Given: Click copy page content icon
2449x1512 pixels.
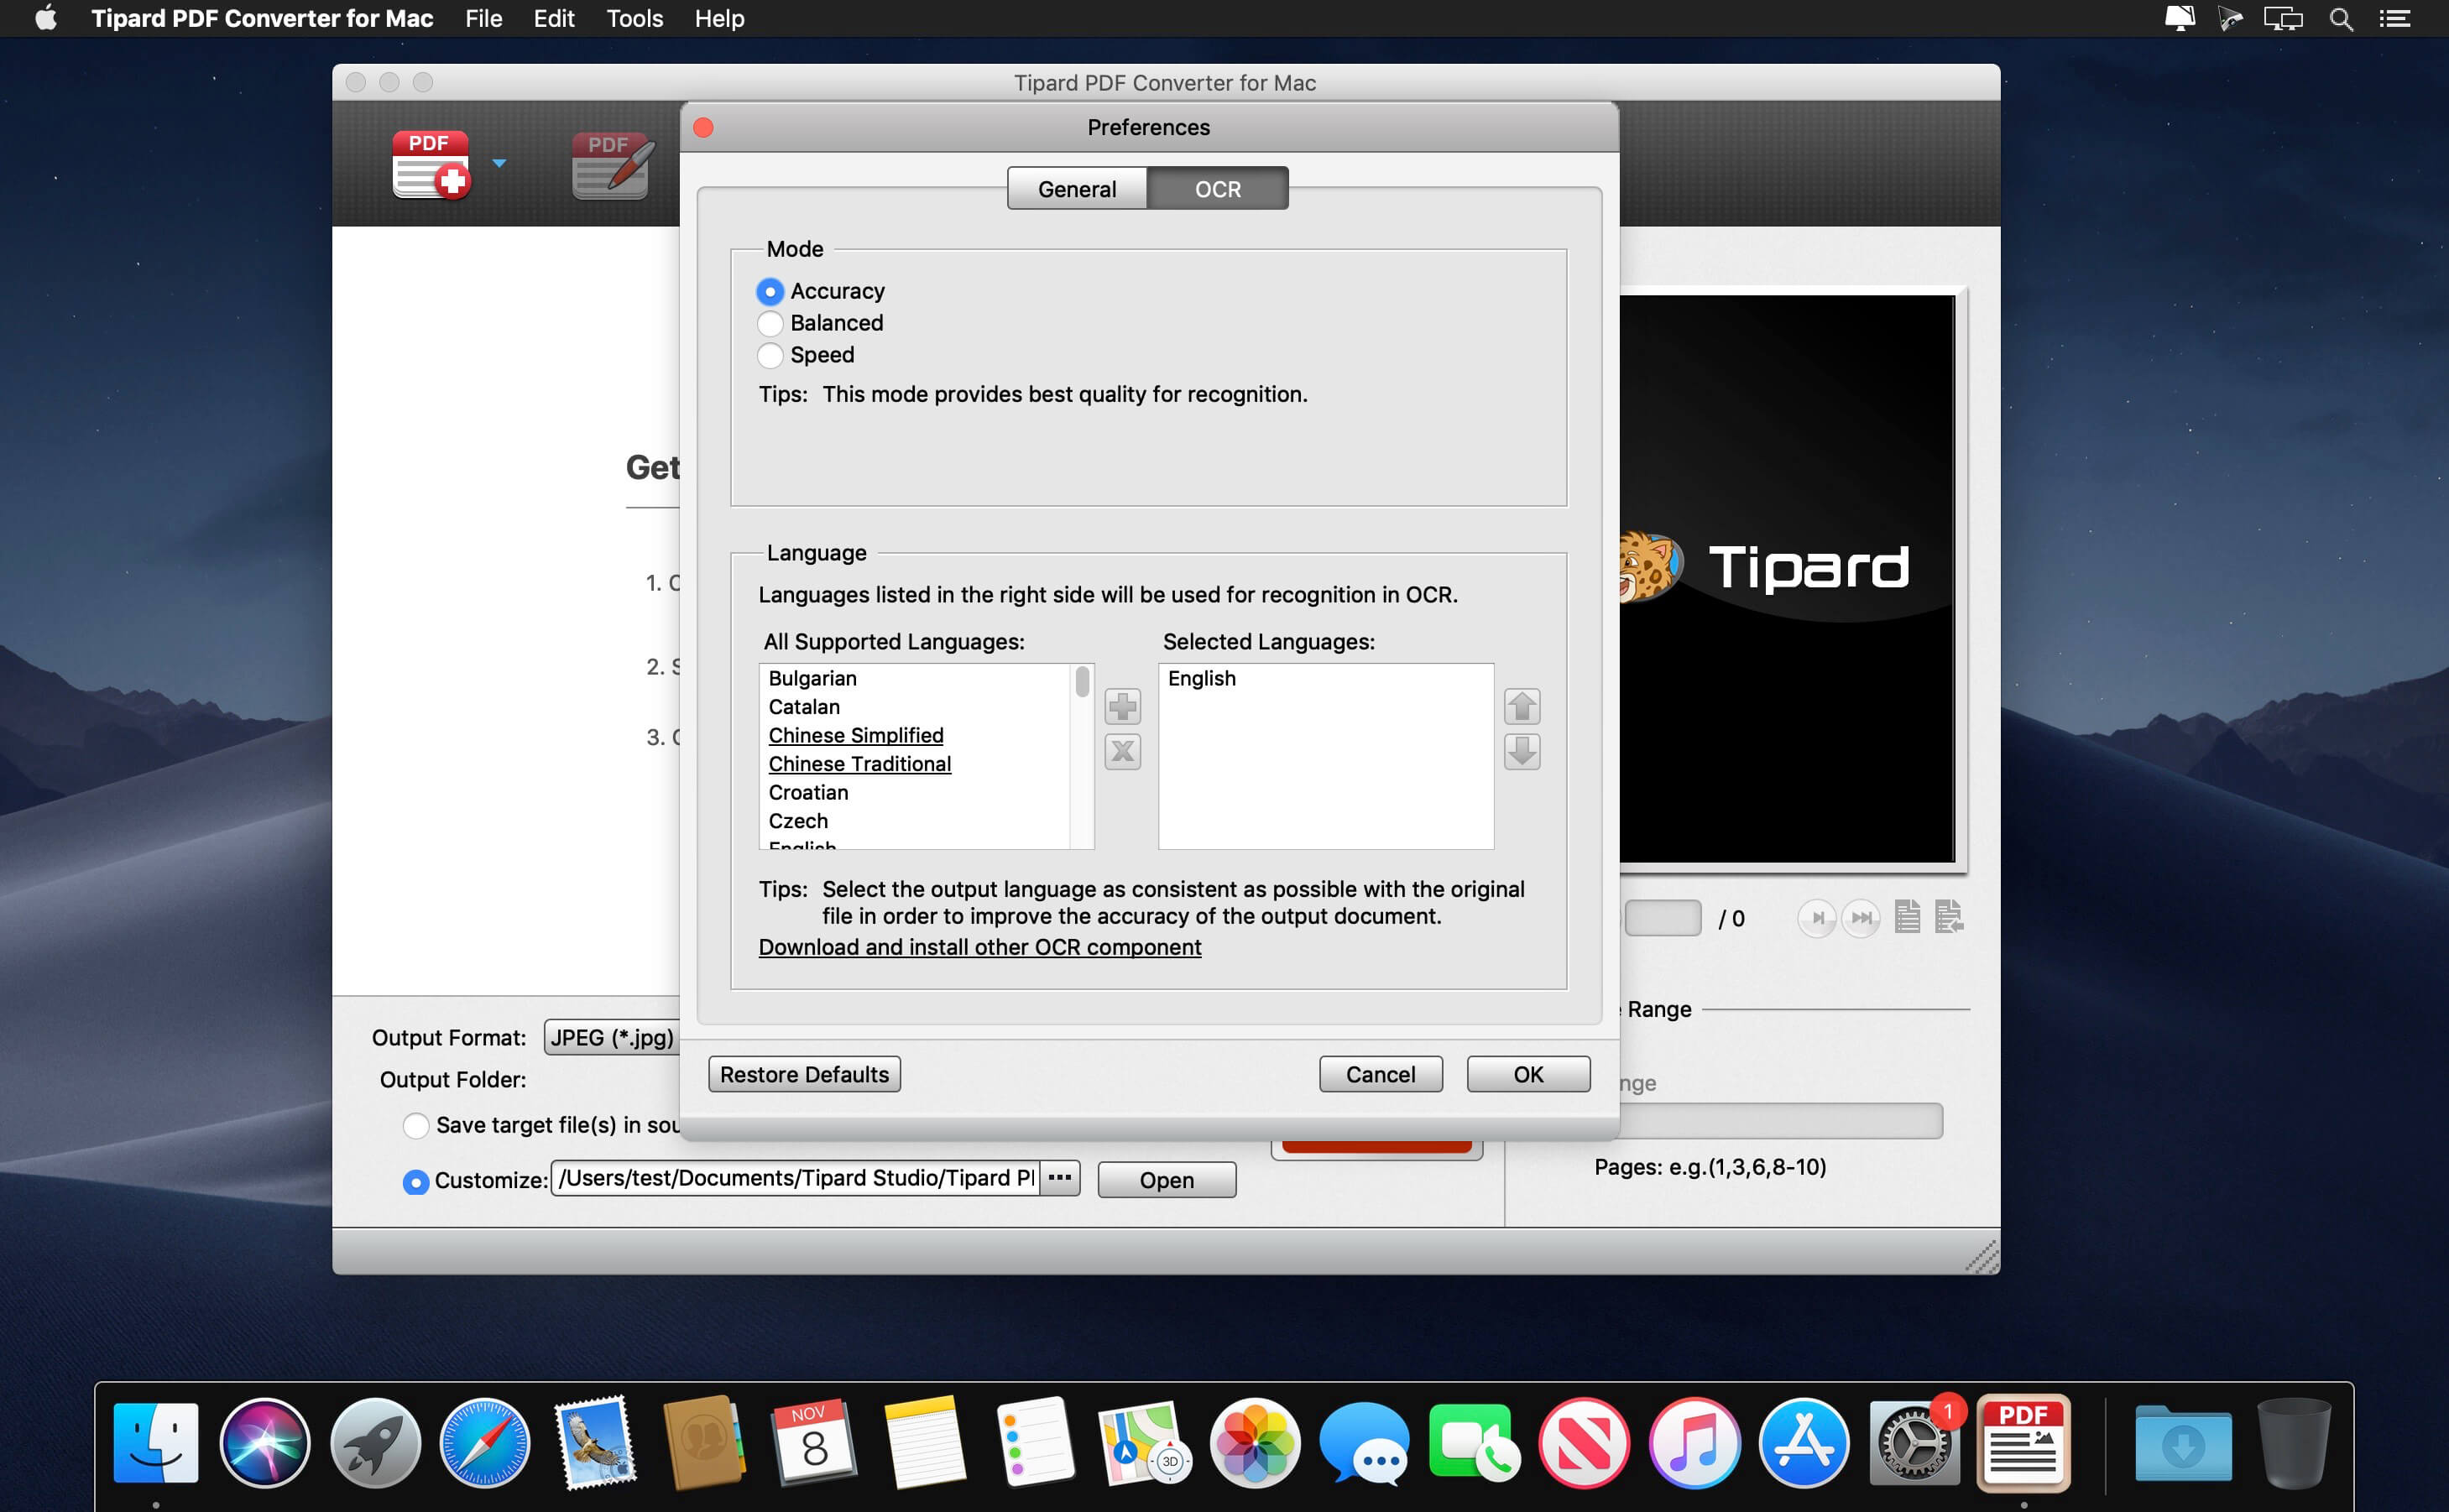Looking at the screenshot, I should coord(1910,916).
